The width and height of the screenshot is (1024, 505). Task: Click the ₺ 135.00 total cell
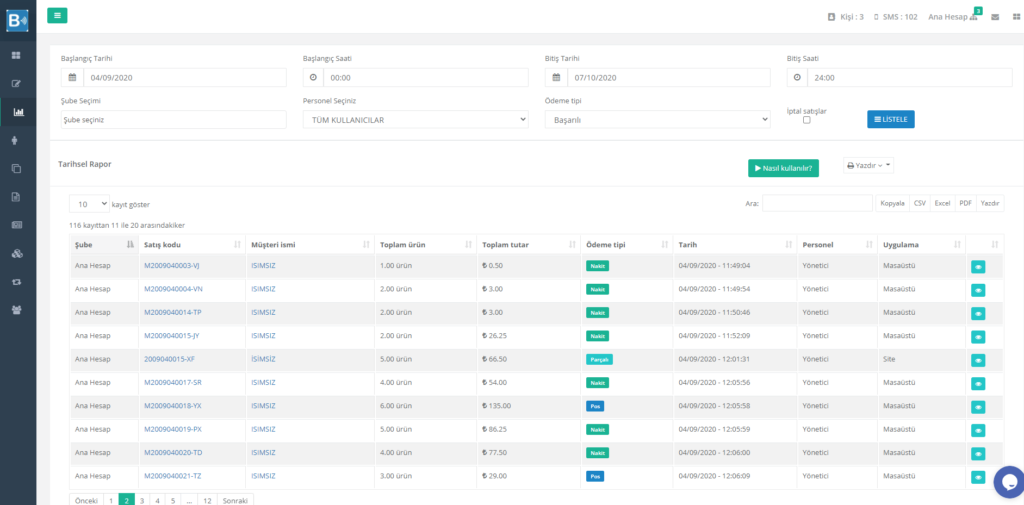pos(528,406)
